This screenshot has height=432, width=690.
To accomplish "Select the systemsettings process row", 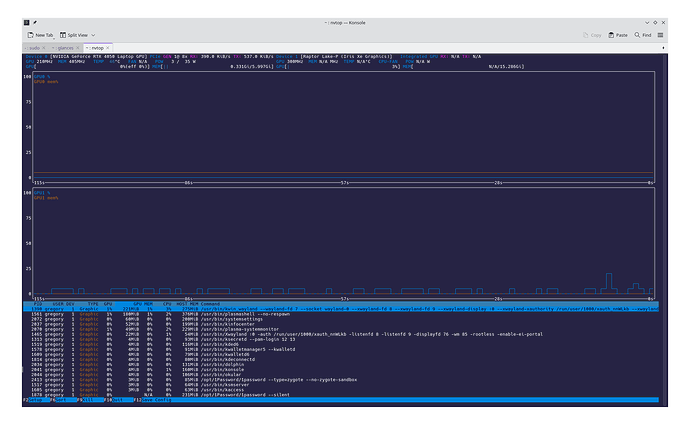I will tap(341, 319).
